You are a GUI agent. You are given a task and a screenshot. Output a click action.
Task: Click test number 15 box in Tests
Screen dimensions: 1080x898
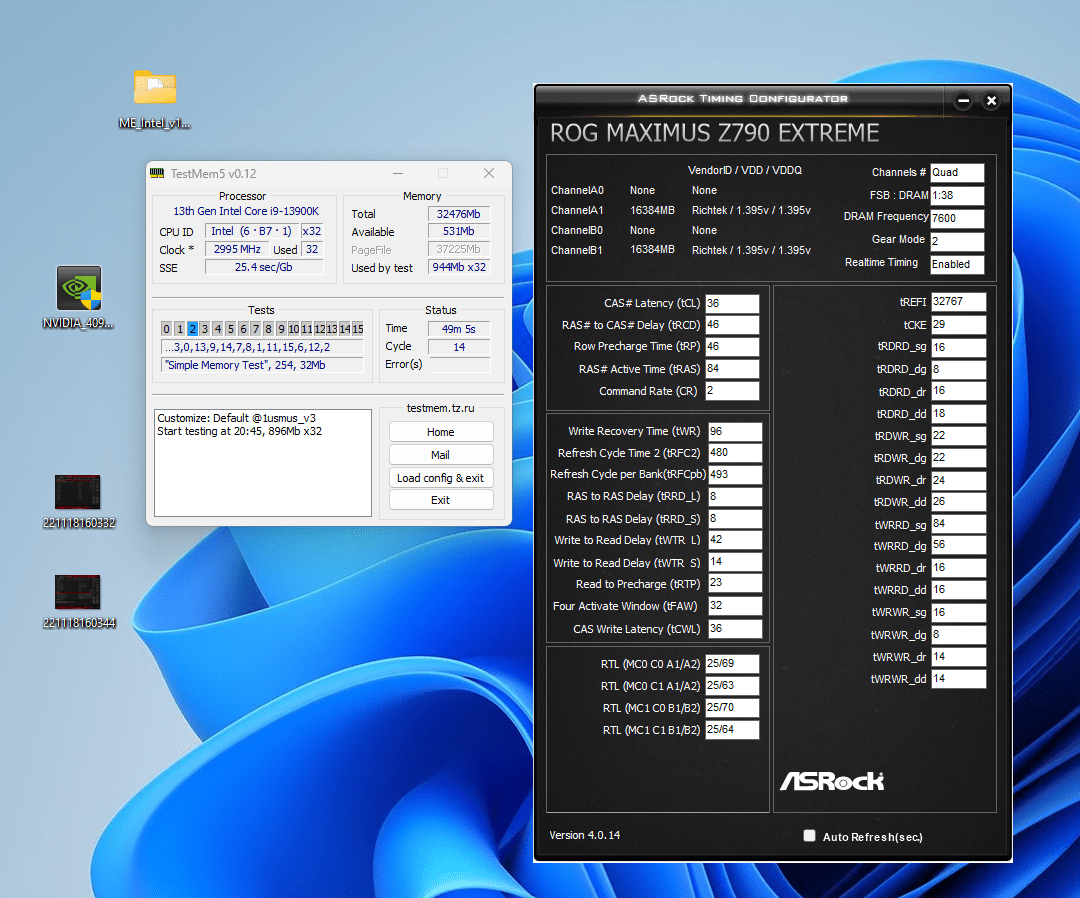click(357, 328)
